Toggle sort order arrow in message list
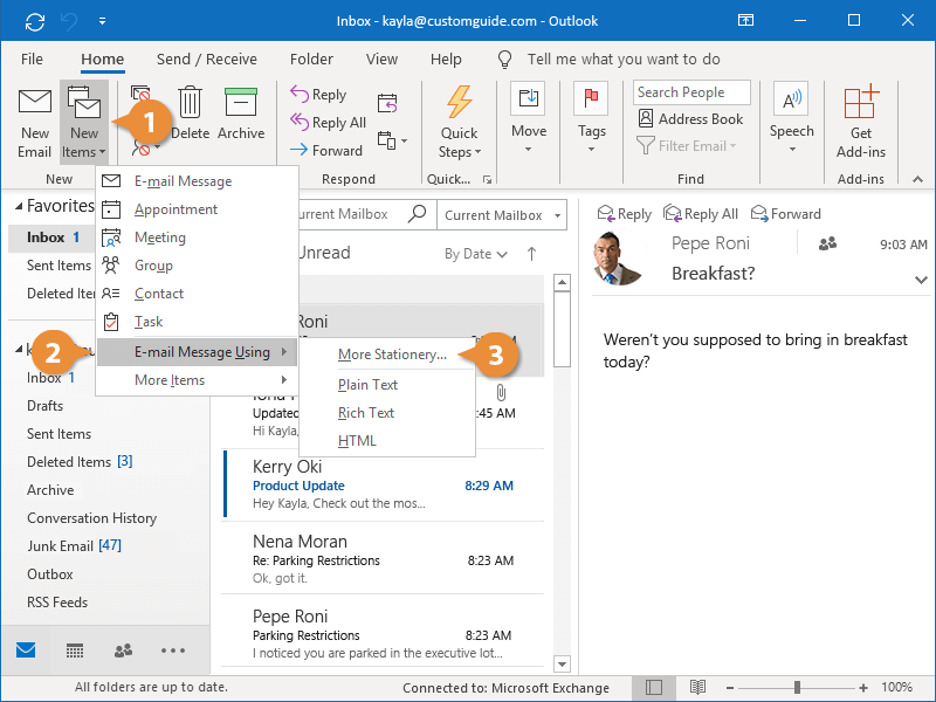 coord(532,254)
